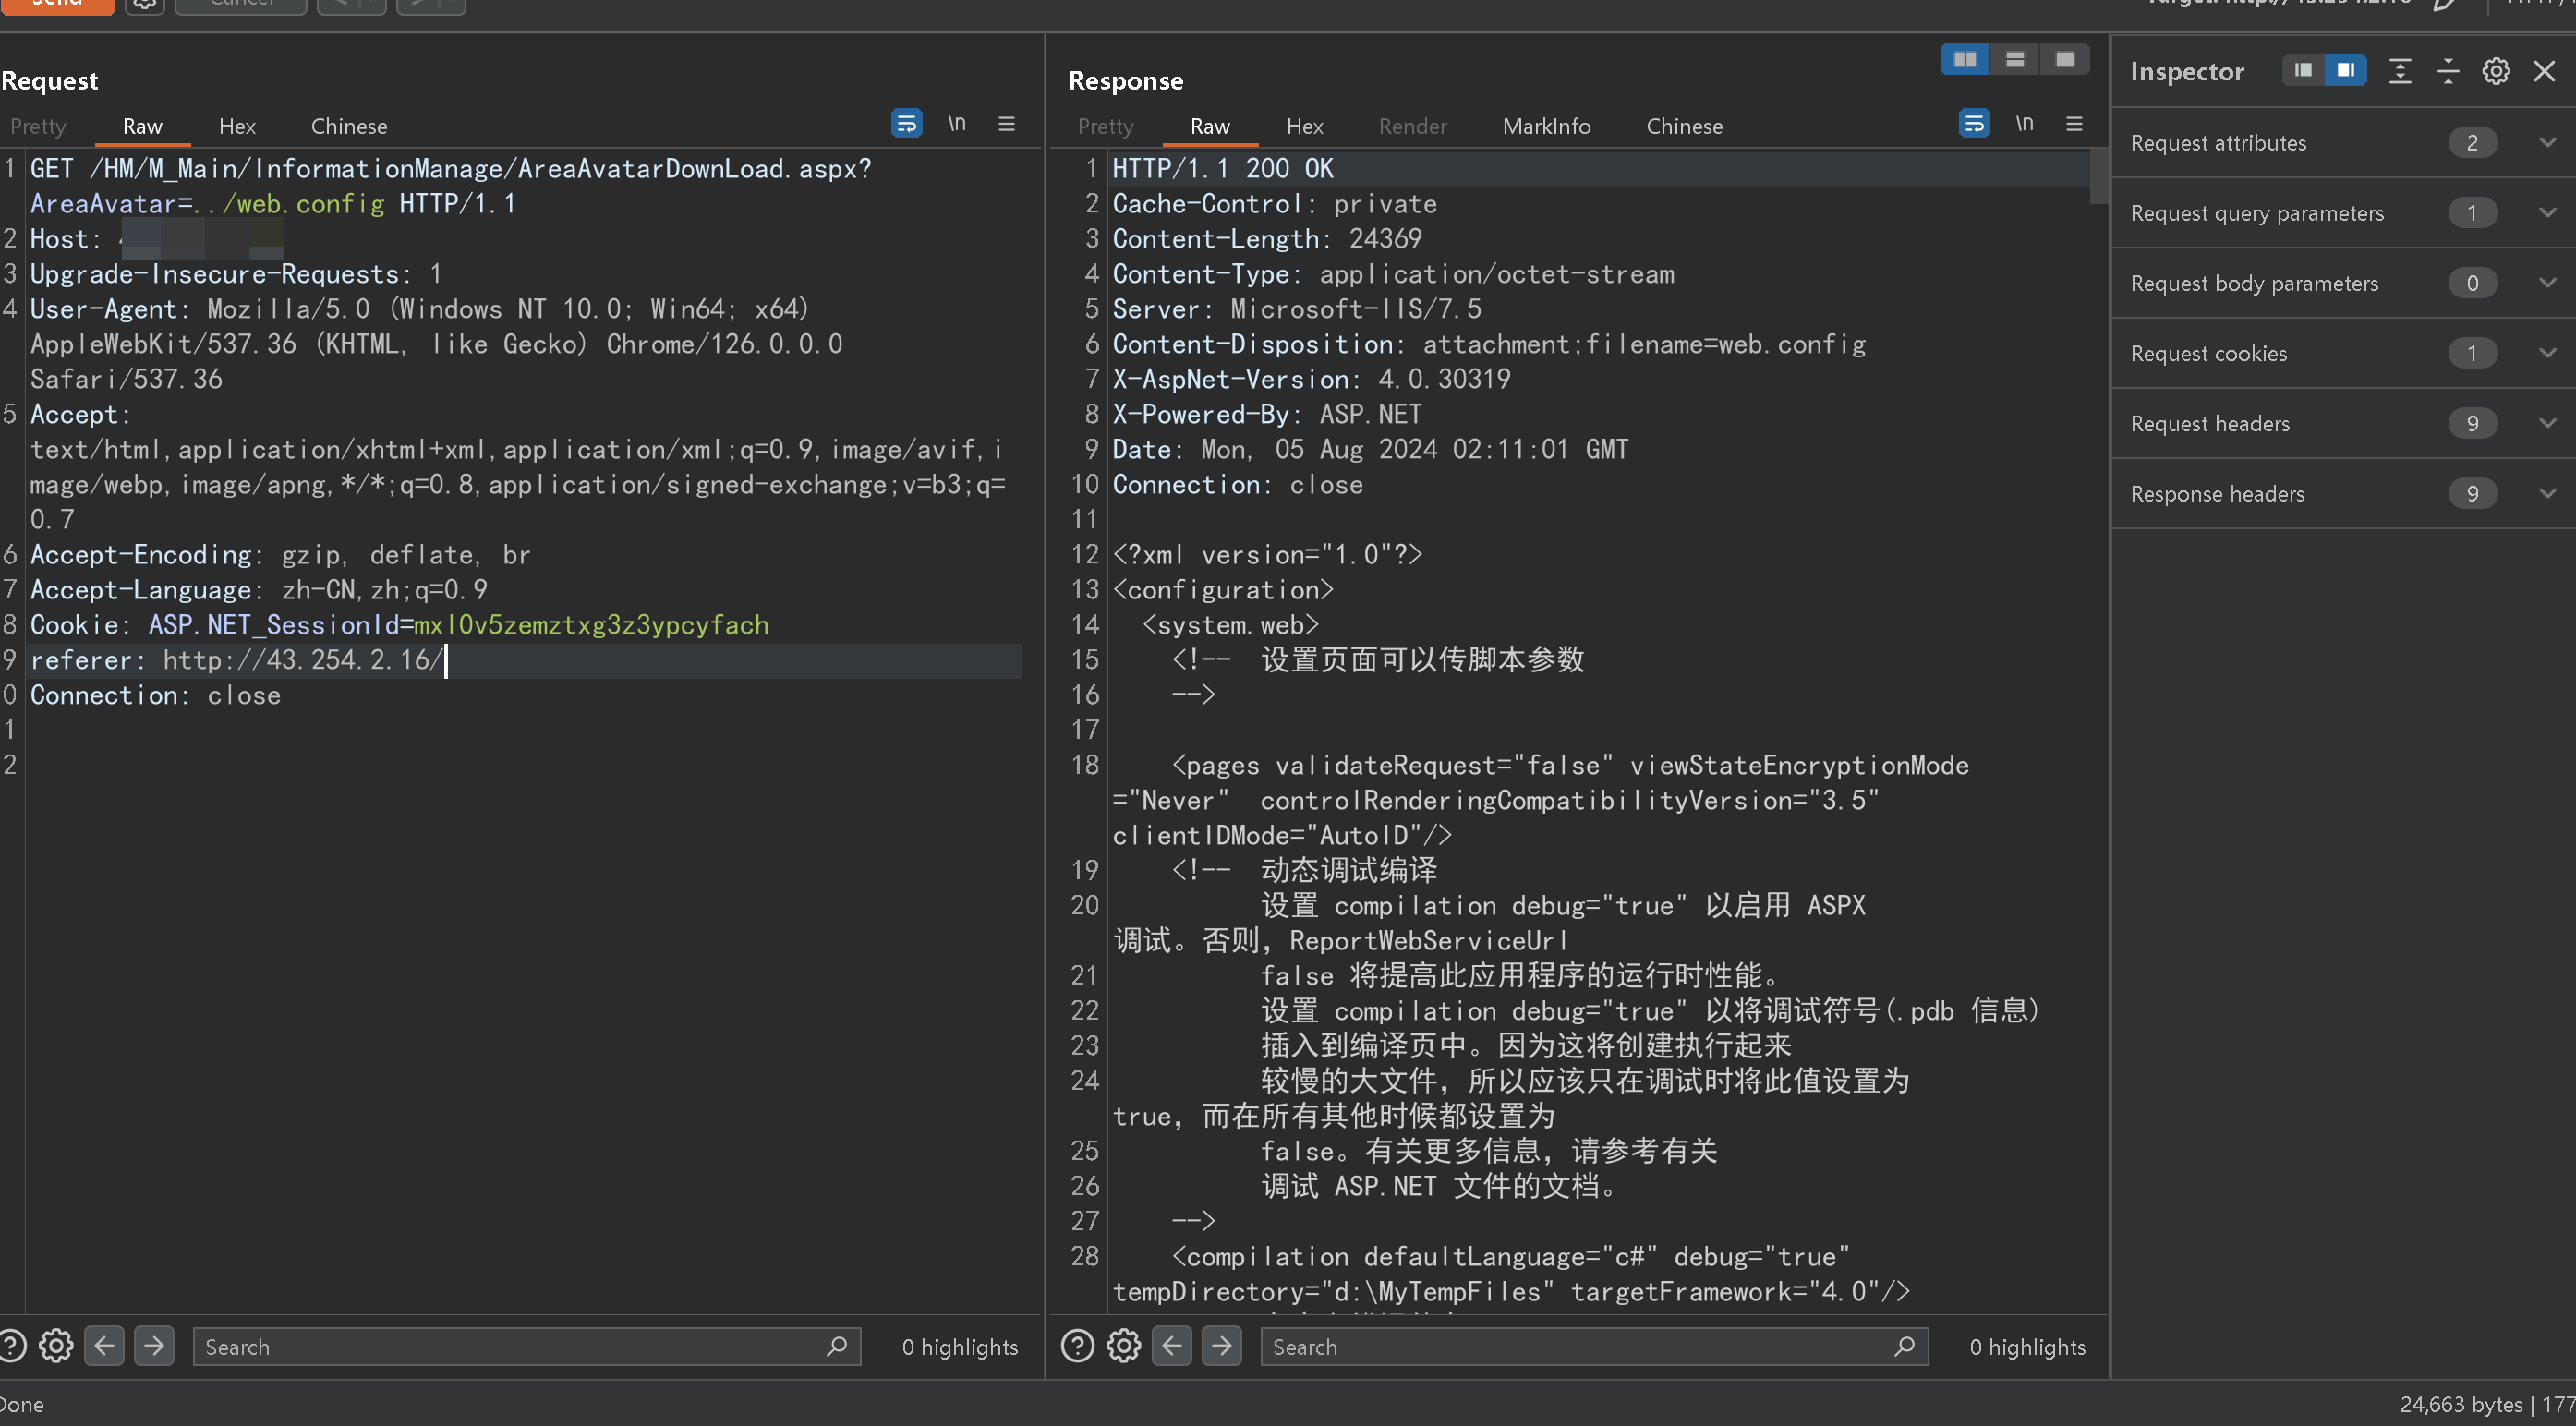Click the Response search input field
2576x1426 pixels.
1580,1346
